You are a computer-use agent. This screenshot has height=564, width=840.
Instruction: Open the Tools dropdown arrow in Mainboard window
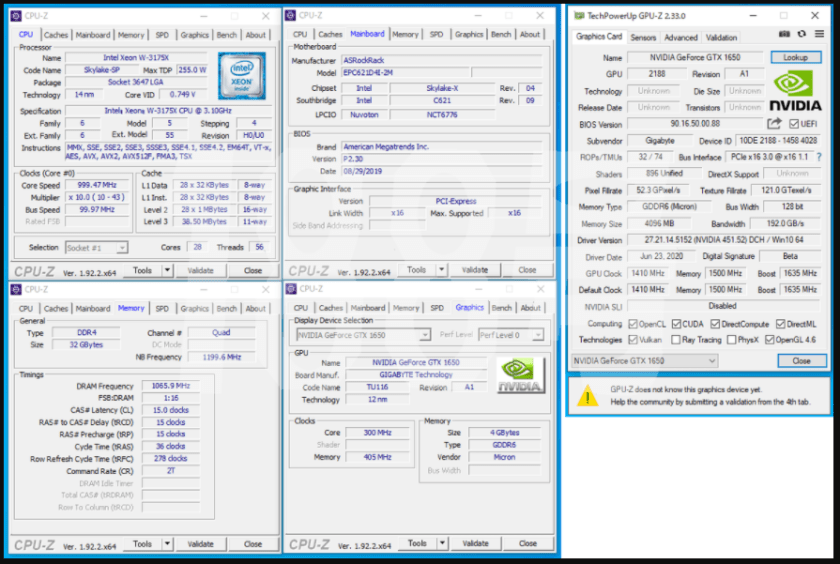pyautogui.click(x=441, y=270)
